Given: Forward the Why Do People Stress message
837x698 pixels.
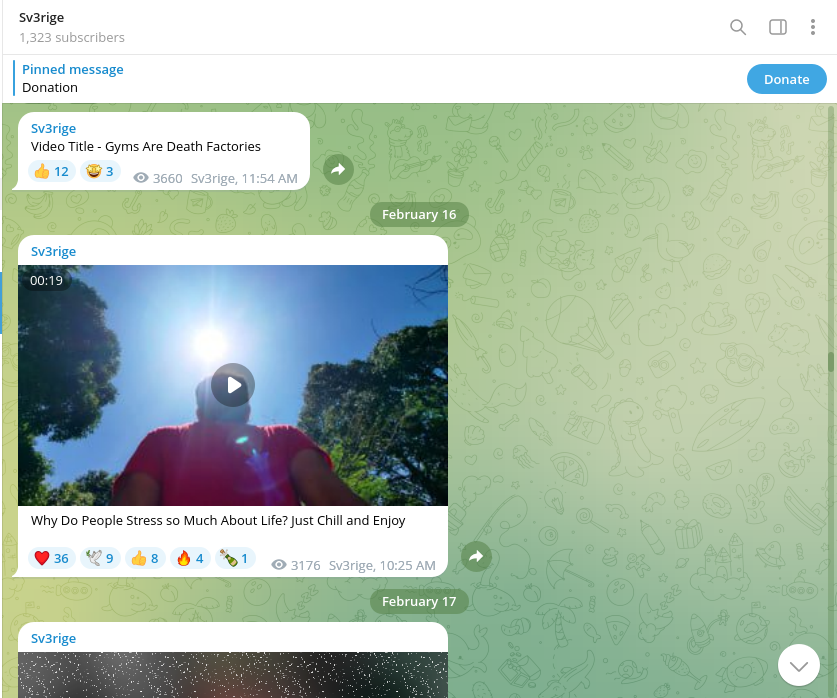Looking at the screenshot, I should point(476,557).
